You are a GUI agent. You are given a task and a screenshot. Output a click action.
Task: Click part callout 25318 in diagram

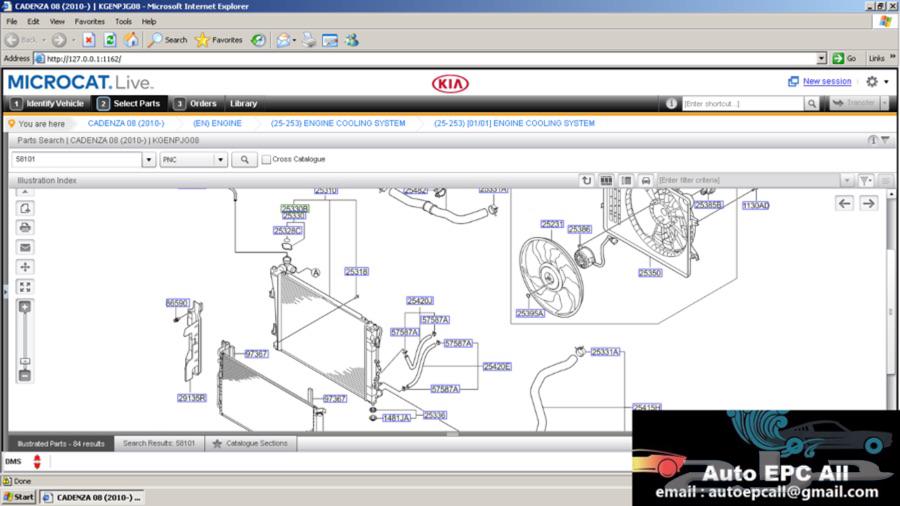356,271
